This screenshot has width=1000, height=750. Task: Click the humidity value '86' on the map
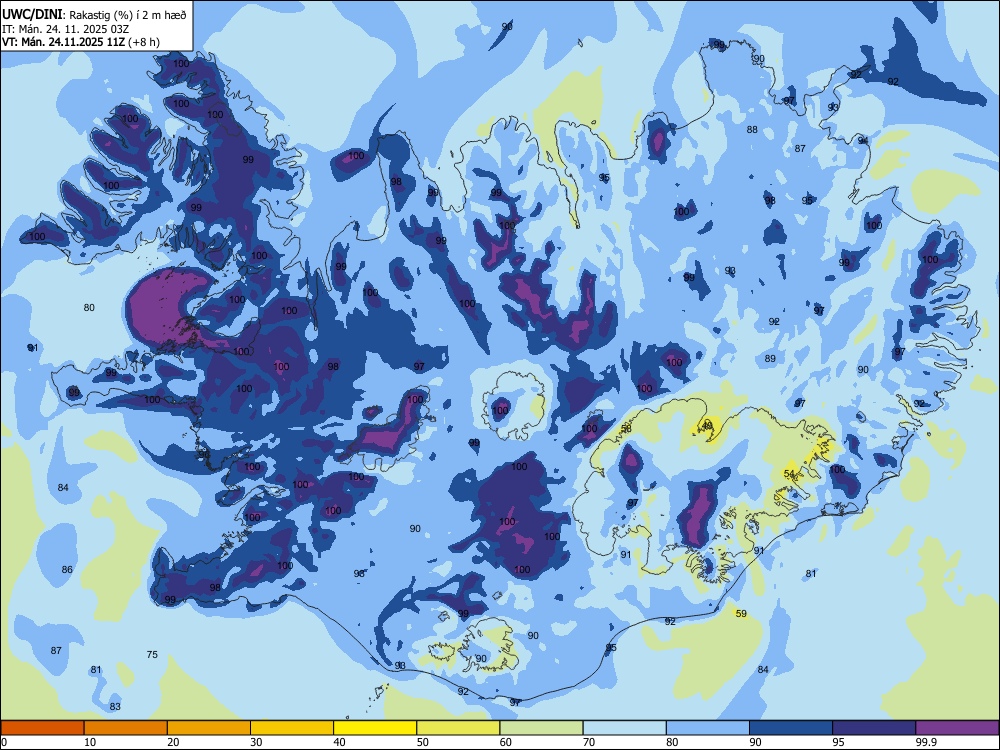[67, 570]
